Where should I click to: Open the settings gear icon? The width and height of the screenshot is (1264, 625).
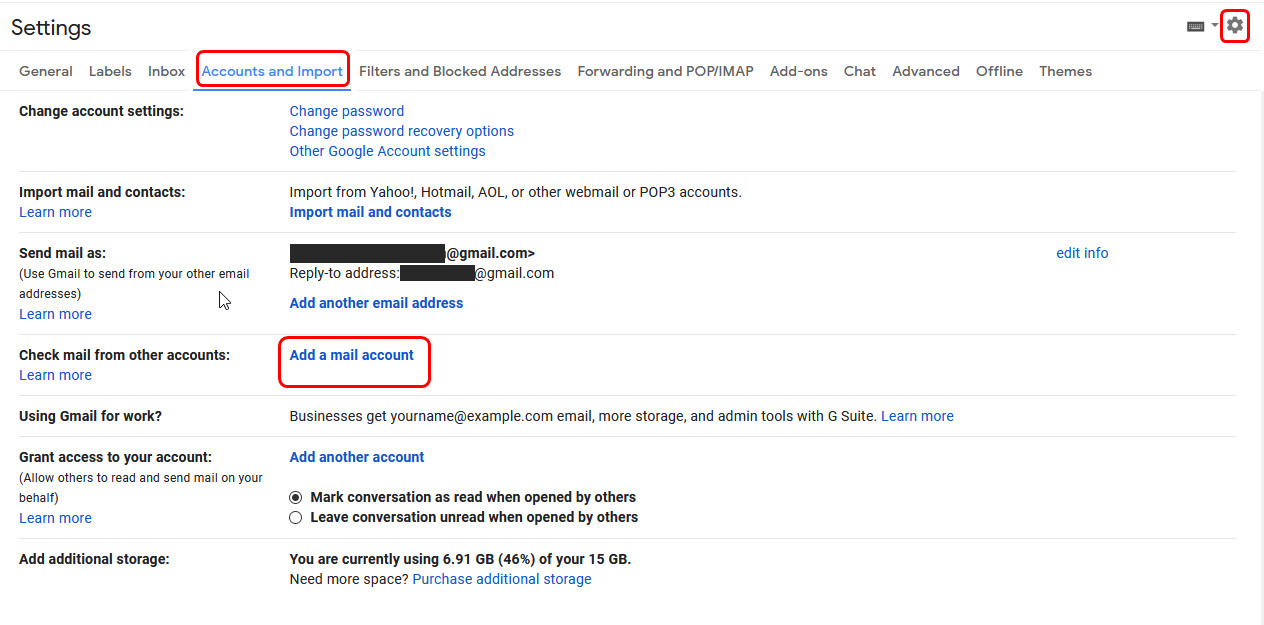1235,25
